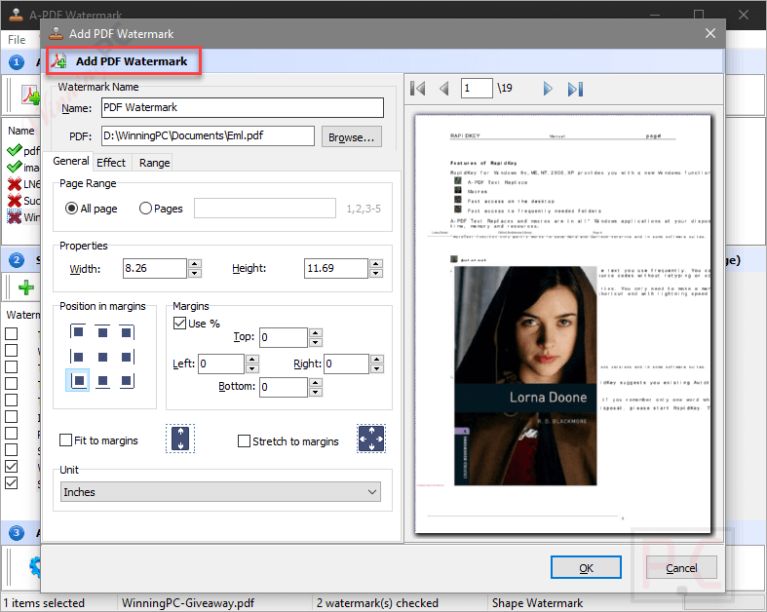This screenshot has width=767, height=612.
Task: Increase Height value with up arrow
Action: point(376,263)
